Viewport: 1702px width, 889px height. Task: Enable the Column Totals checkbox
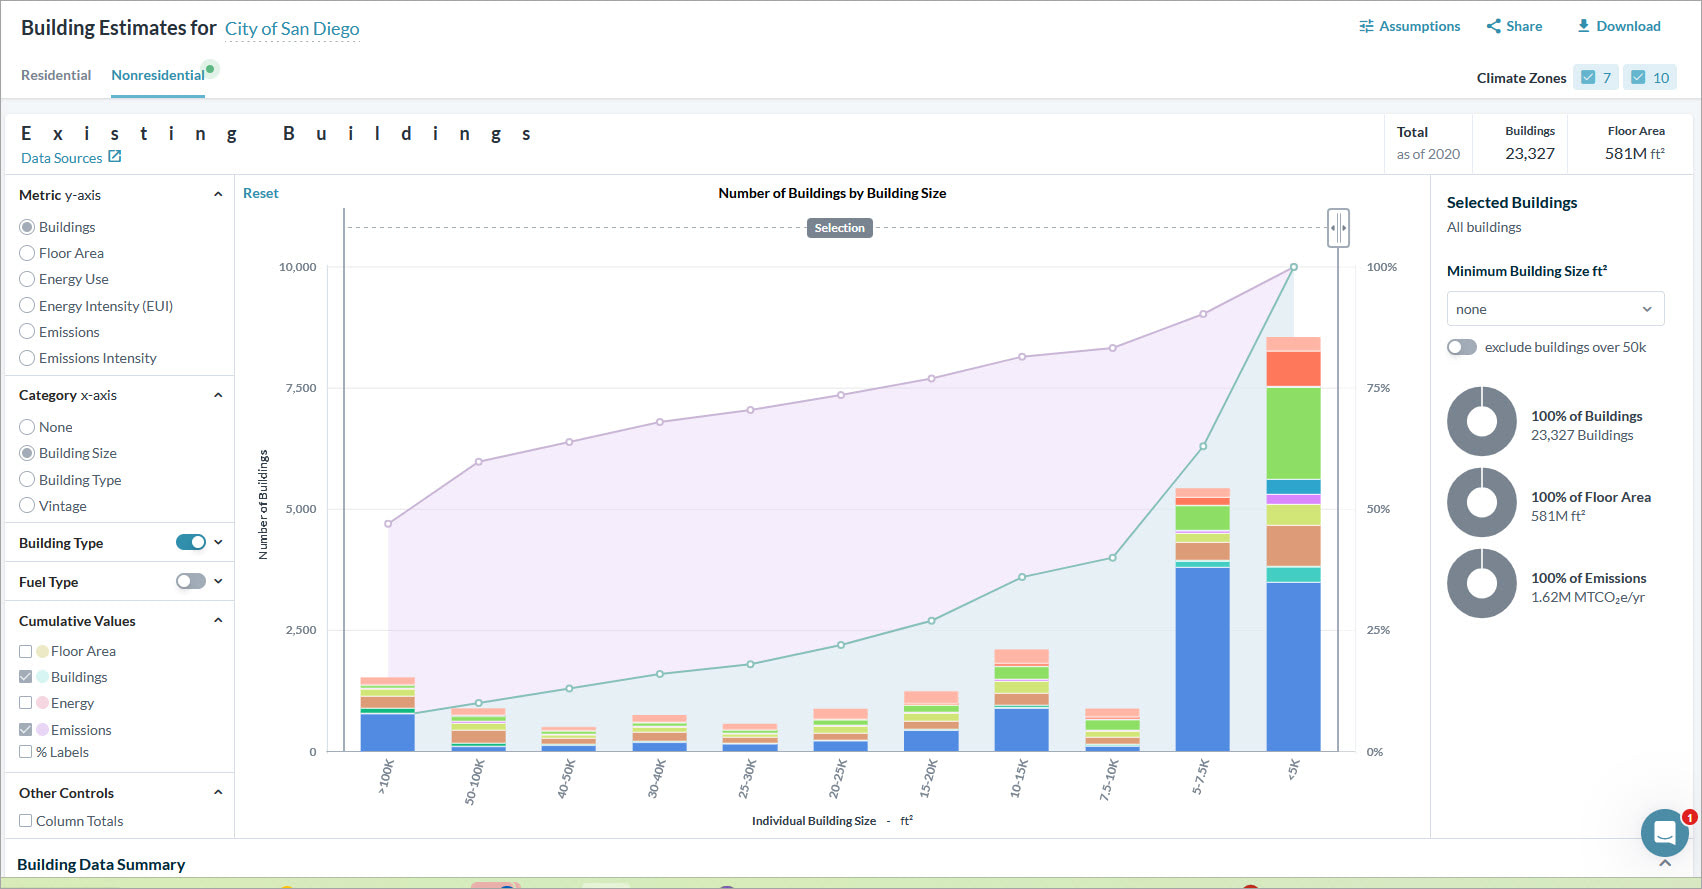point(26,821)
